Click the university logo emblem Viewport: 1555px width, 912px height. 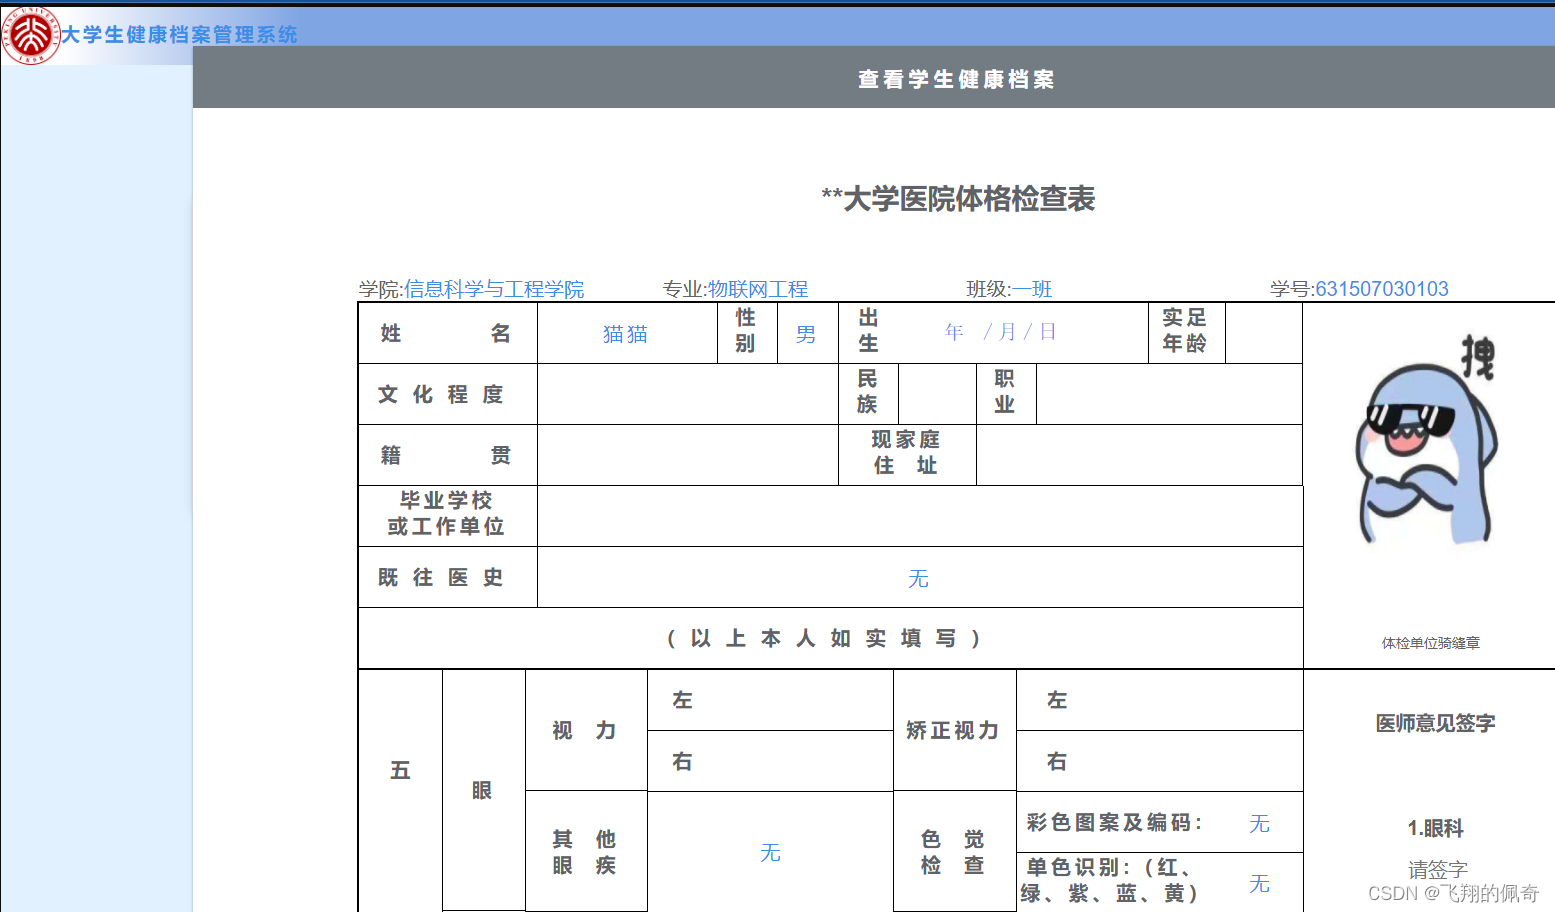click(x=31, y=35)
